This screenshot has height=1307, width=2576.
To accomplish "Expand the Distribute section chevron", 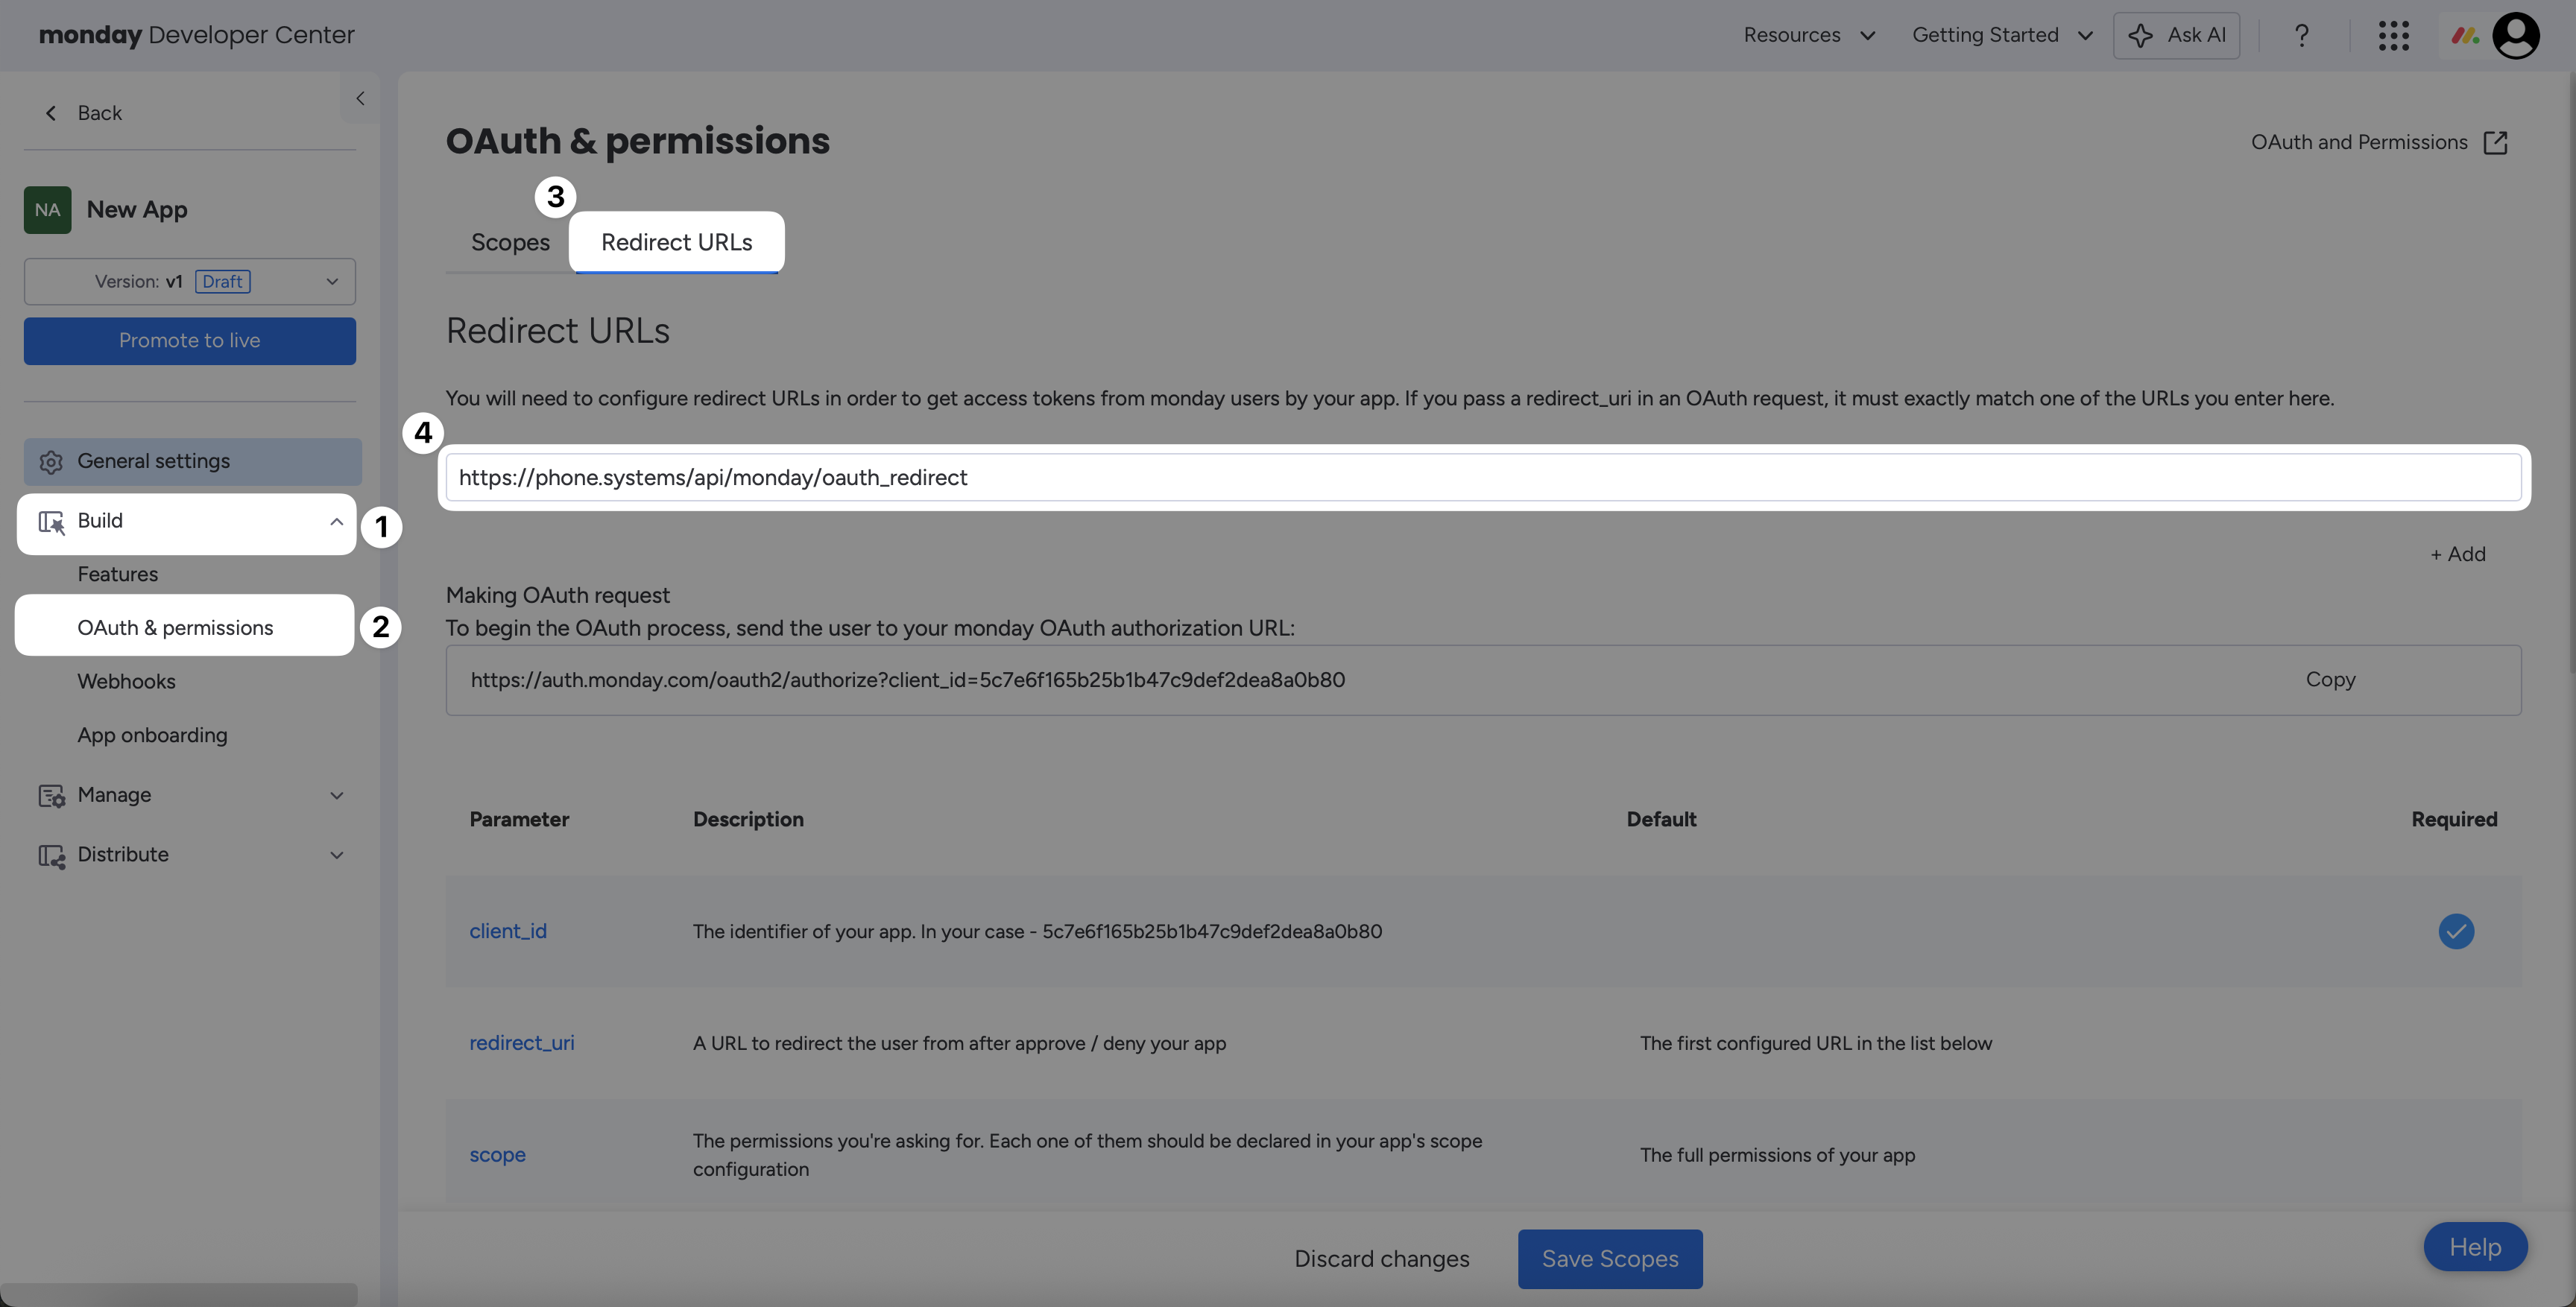I will (337, 856).
